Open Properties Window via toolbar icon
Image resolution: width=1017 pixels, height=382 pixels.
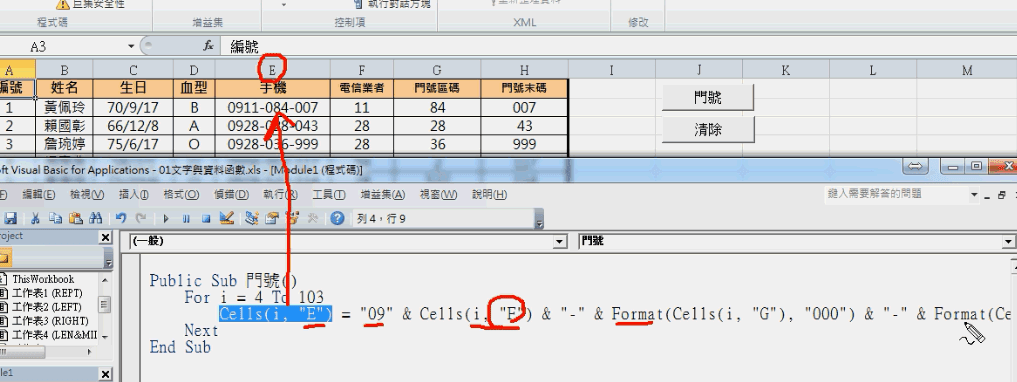[272, 219]
